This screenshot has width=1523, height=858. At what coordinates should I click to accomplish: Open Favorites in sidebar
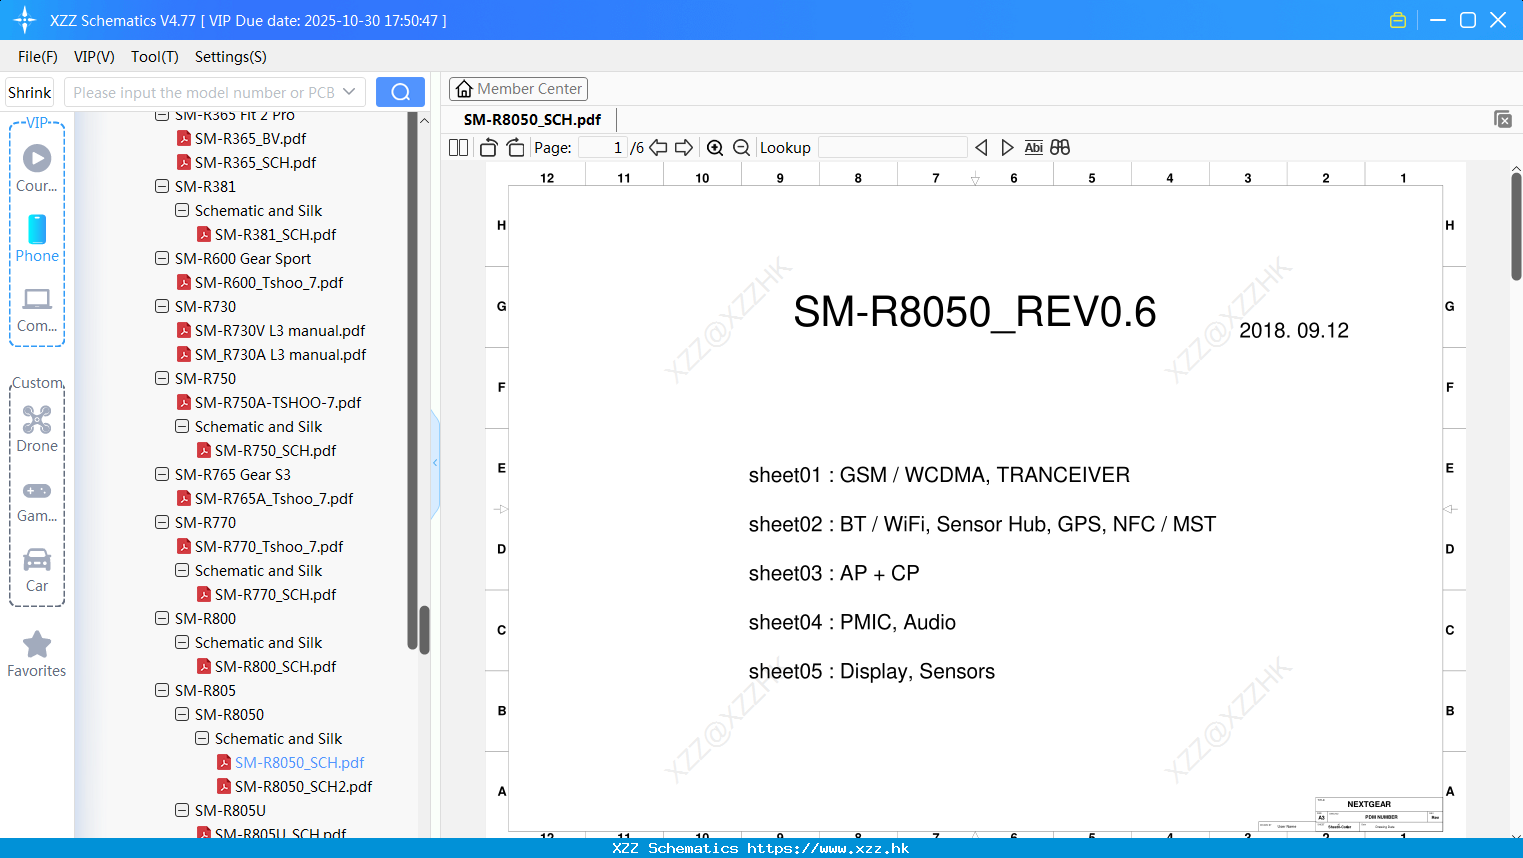coord(37,655)
